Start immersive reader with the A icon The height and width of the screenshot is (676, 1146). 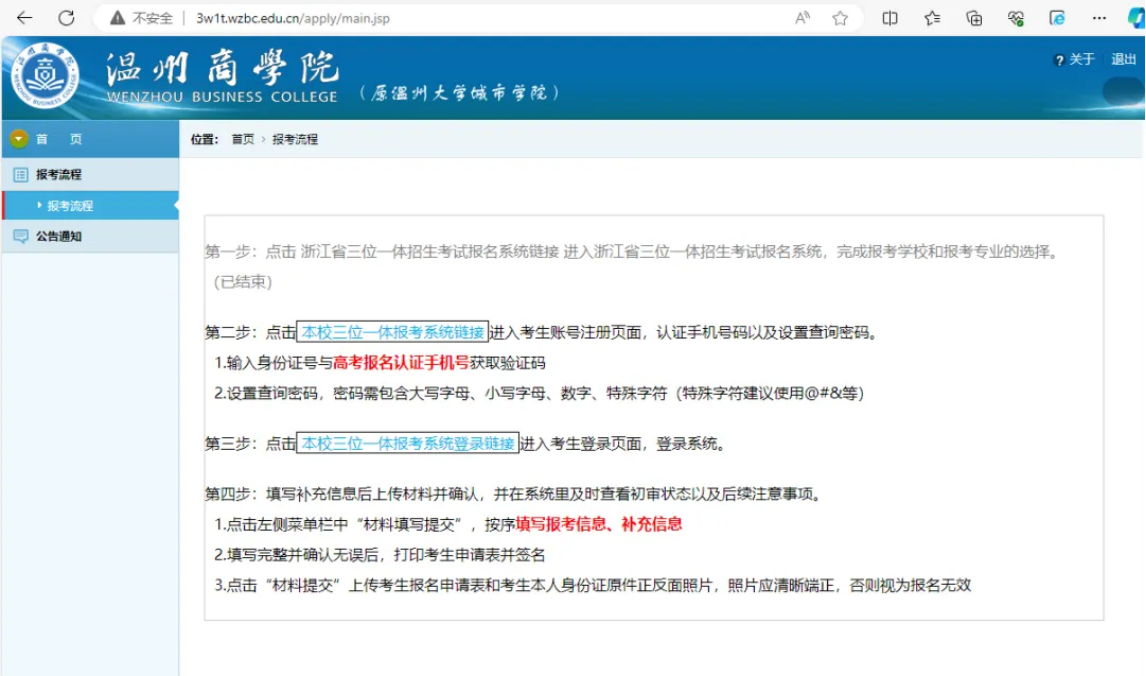click(802, 18)
